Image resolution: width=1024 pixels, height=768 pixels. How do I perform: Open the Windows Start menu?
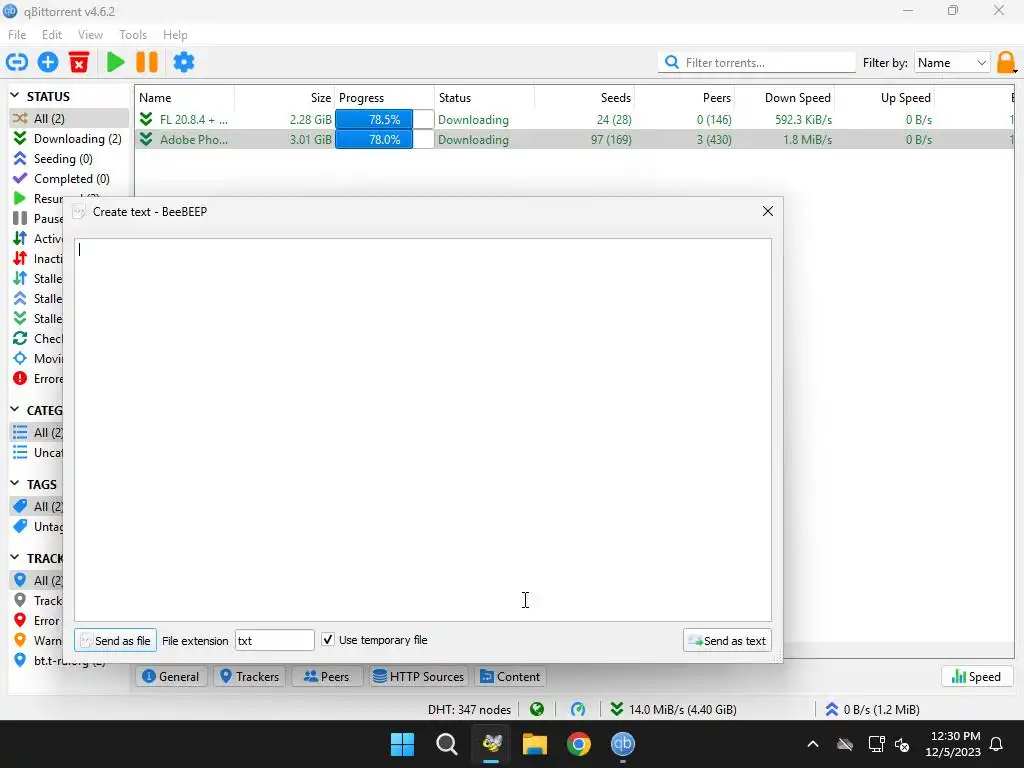[402, 744]
